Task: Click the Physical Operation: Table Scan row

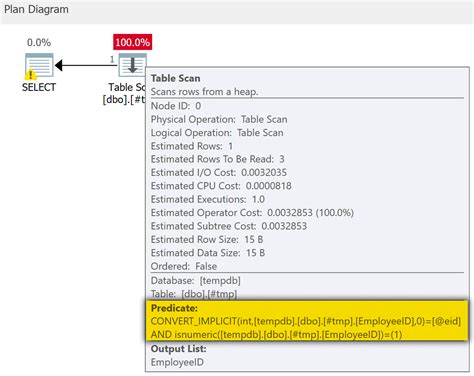Action: [x=219, y=119]
